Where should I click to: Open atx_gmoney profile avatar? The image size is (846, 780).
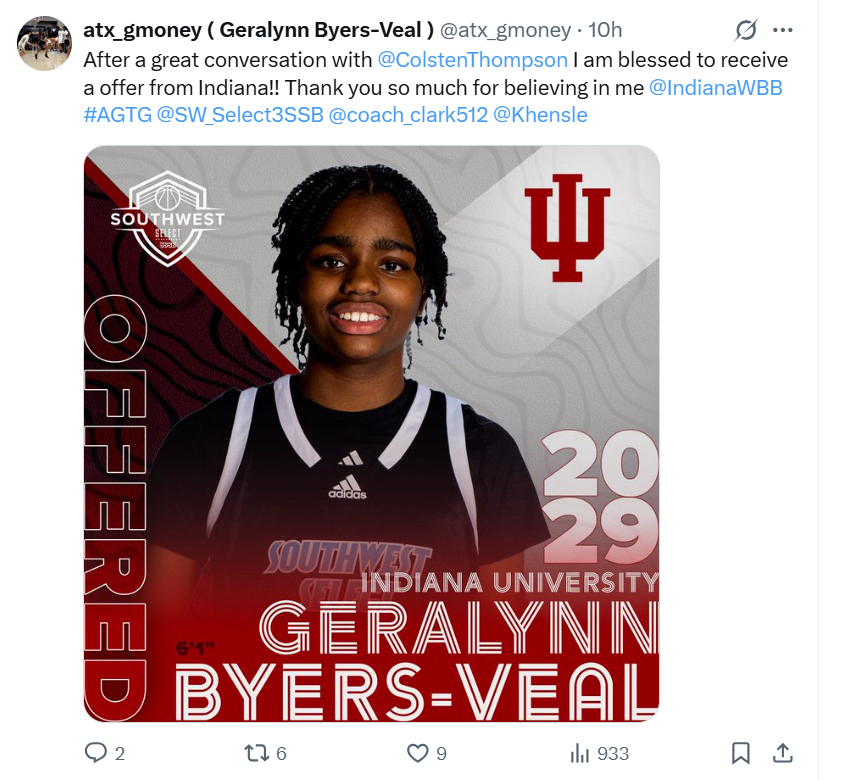[x=44, y=43]
